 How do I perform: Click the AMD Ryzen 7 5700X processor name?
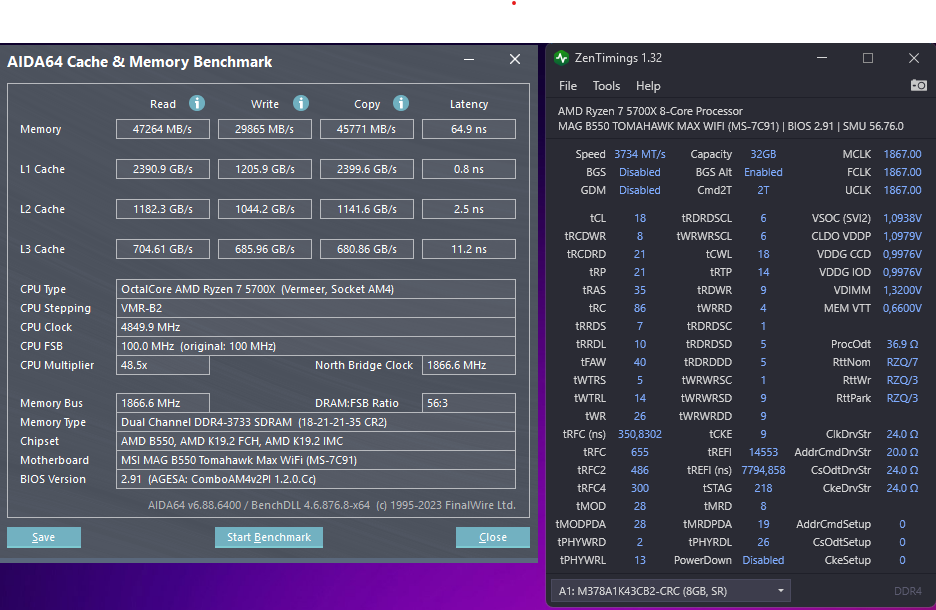click(x=650, y=111)
